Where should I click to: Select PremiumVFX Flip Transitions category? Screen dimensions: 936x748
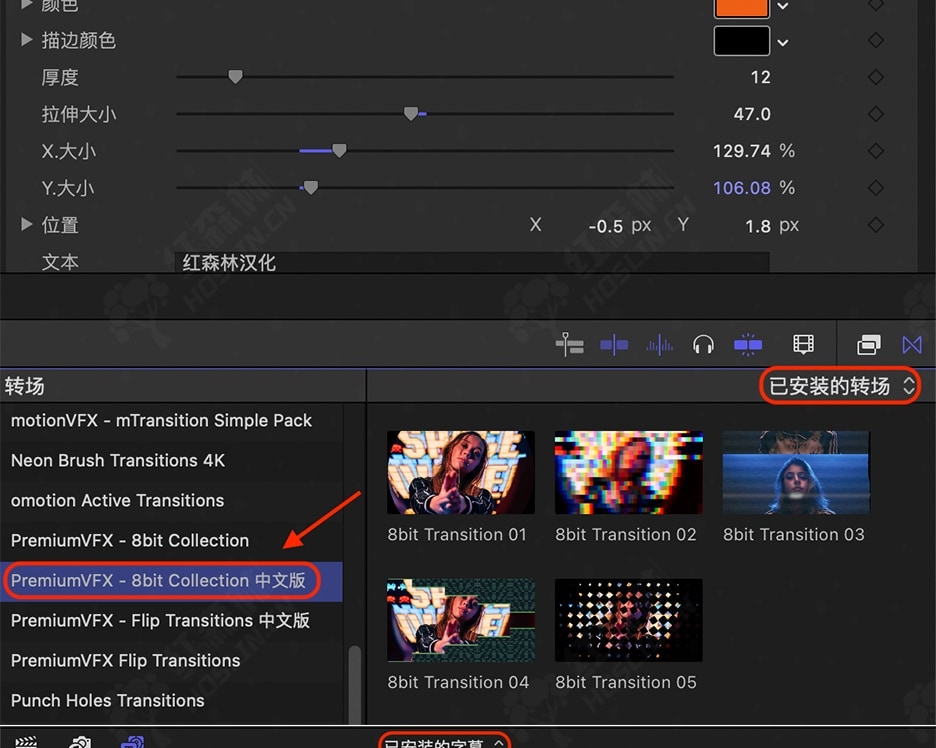pyautogui.click(x=171, y=661)
